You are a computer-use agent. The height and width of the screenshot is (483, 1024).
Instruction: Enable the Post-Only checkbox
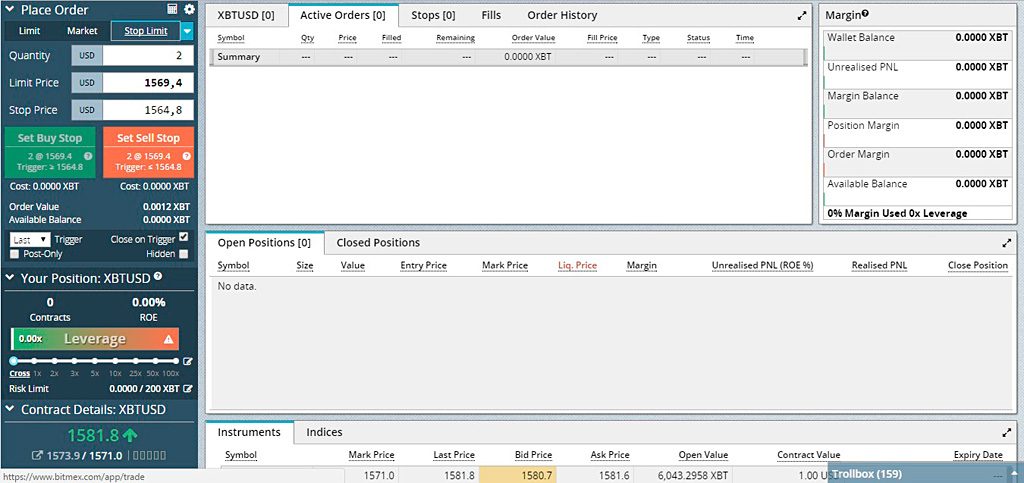[14, 254]
